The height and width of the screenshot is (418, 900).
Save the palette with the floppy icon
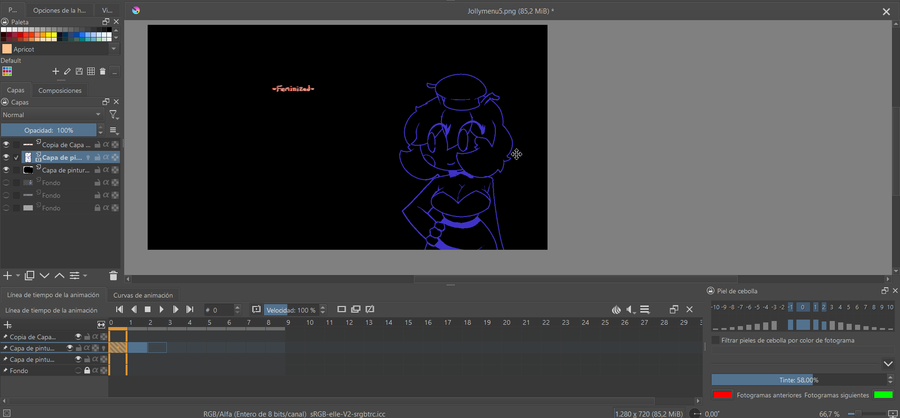[x=79, y=71]
